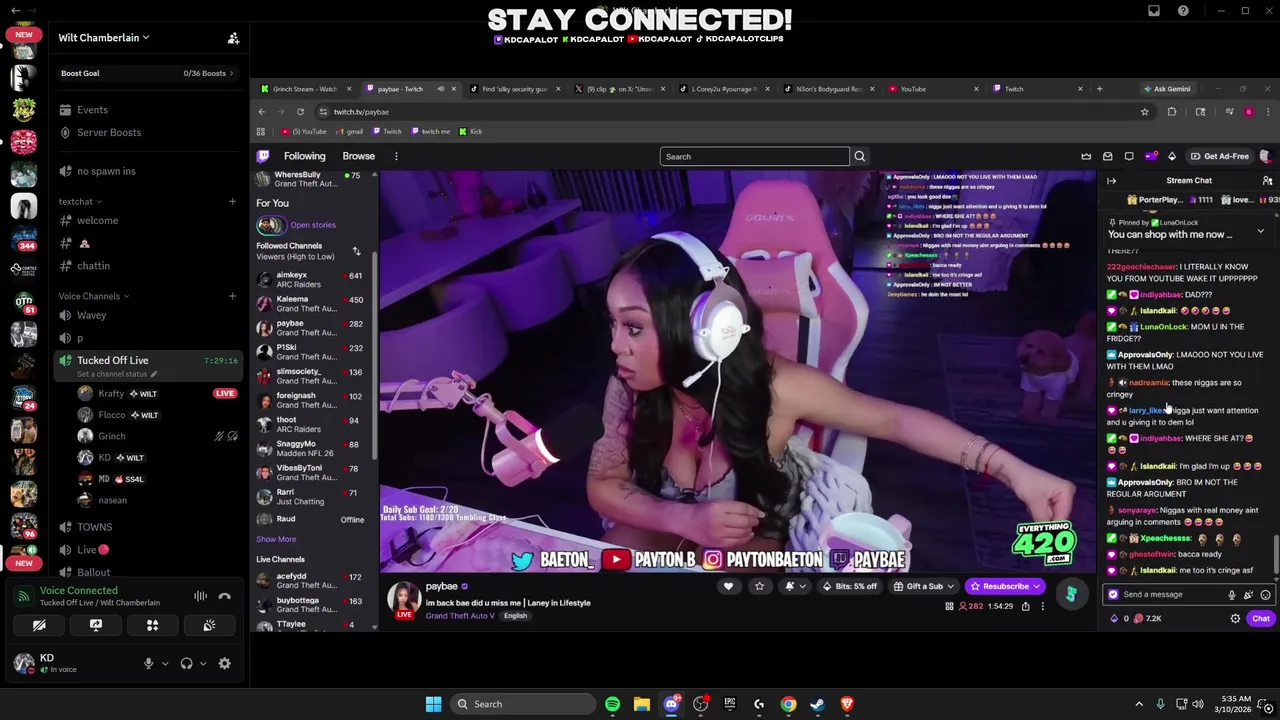Image resolution: width=1280 pixels, height=720 pixels.
Task: Click the follow heart icon for paybae
Action: click(x=728, y=586)
